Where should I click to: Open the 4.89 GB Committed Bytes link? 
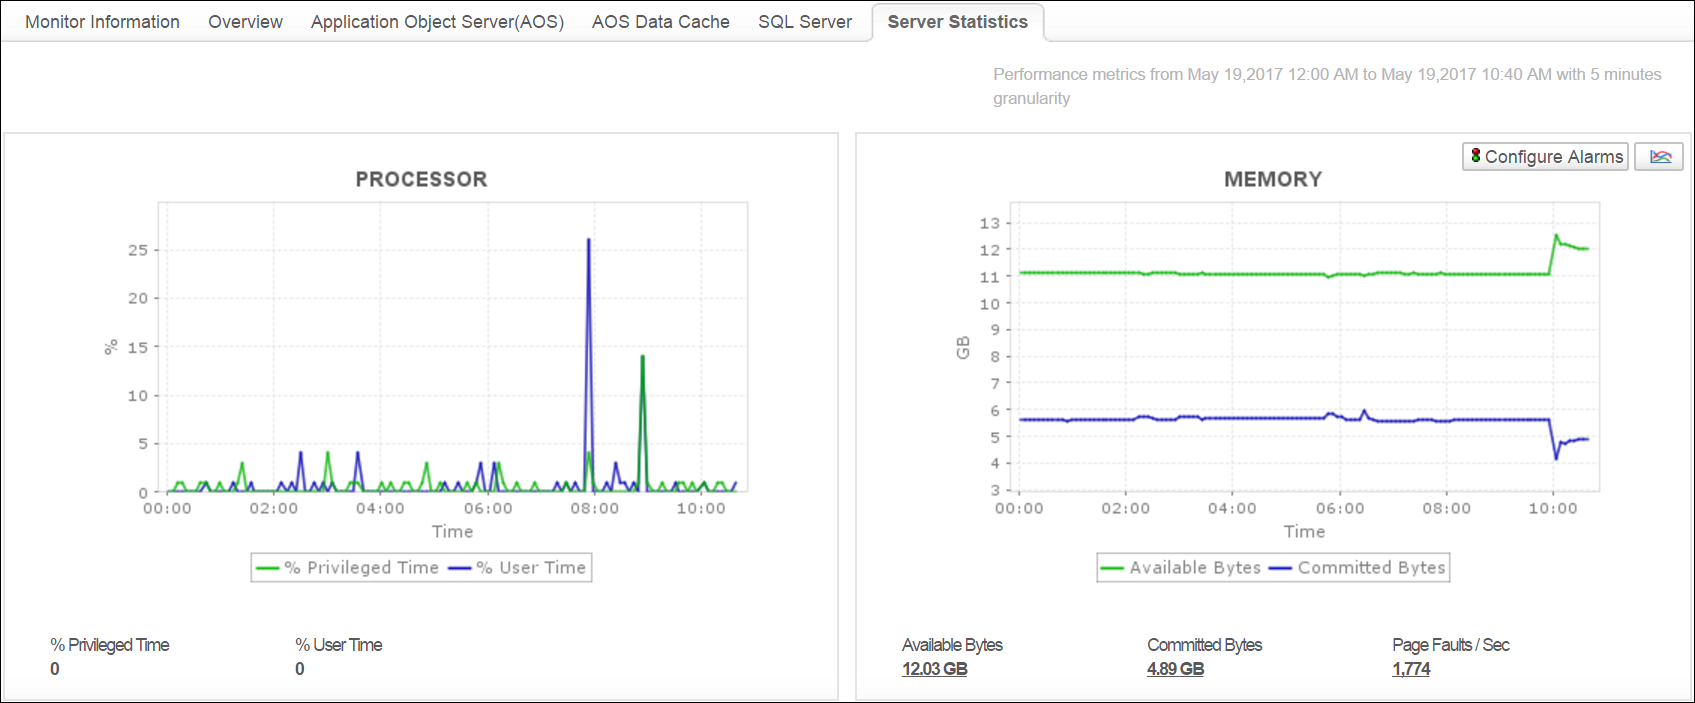1175,669
